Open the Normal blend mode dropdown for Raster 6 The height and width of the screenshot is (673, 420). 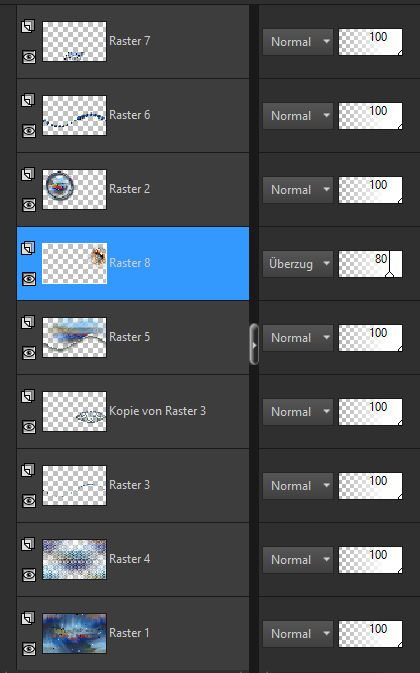coord(298,116)
